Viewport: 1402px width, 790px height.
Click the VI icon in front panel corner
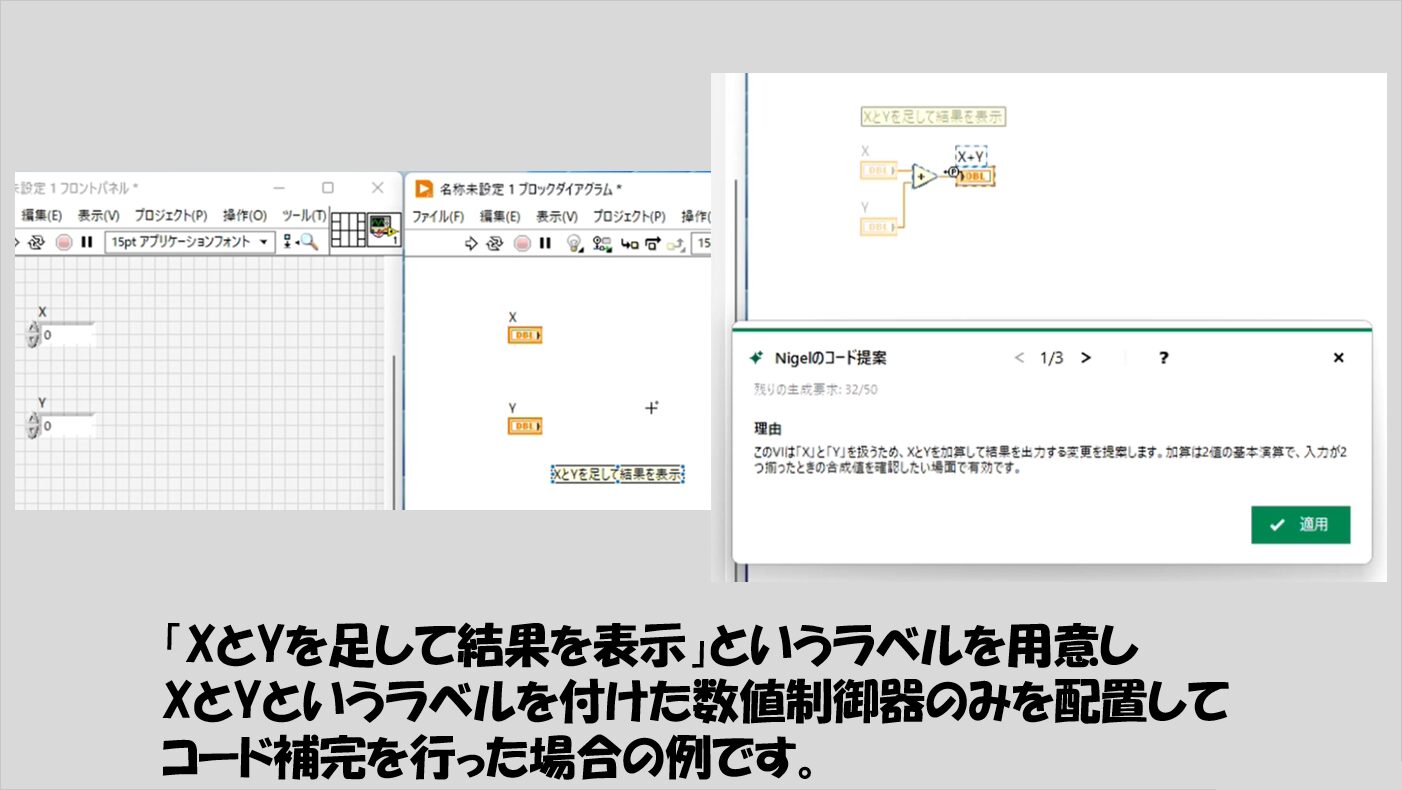coord(382,229)
